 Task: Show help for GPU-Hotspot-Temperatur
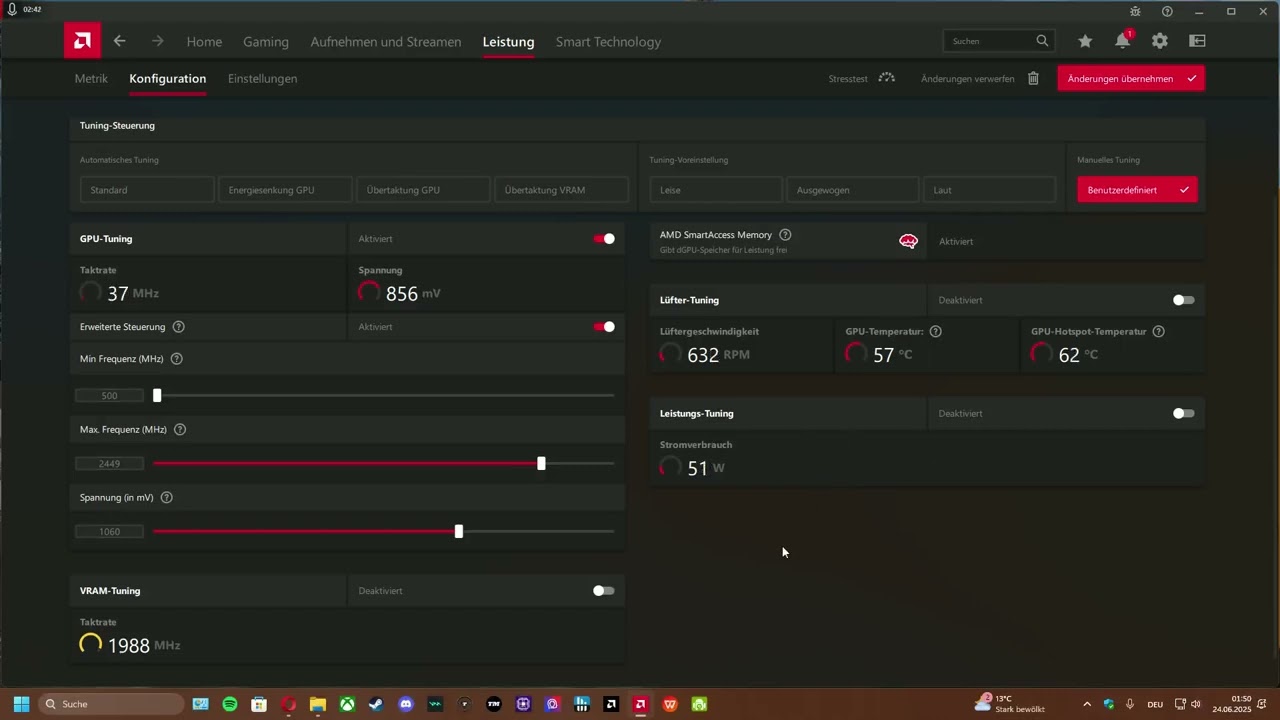[x=1158, y=331]
